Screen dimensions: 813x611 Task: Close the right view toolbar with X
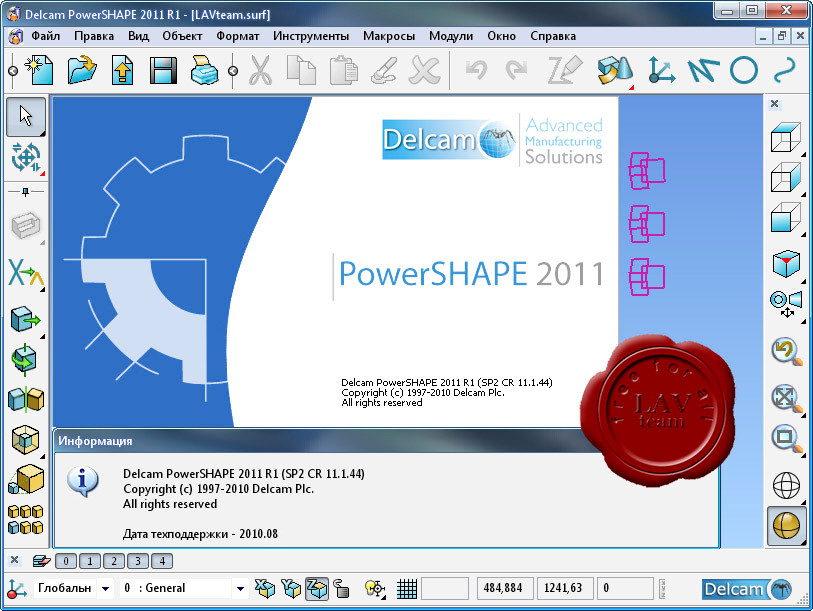pyautogui.click(x=775, y=104)
